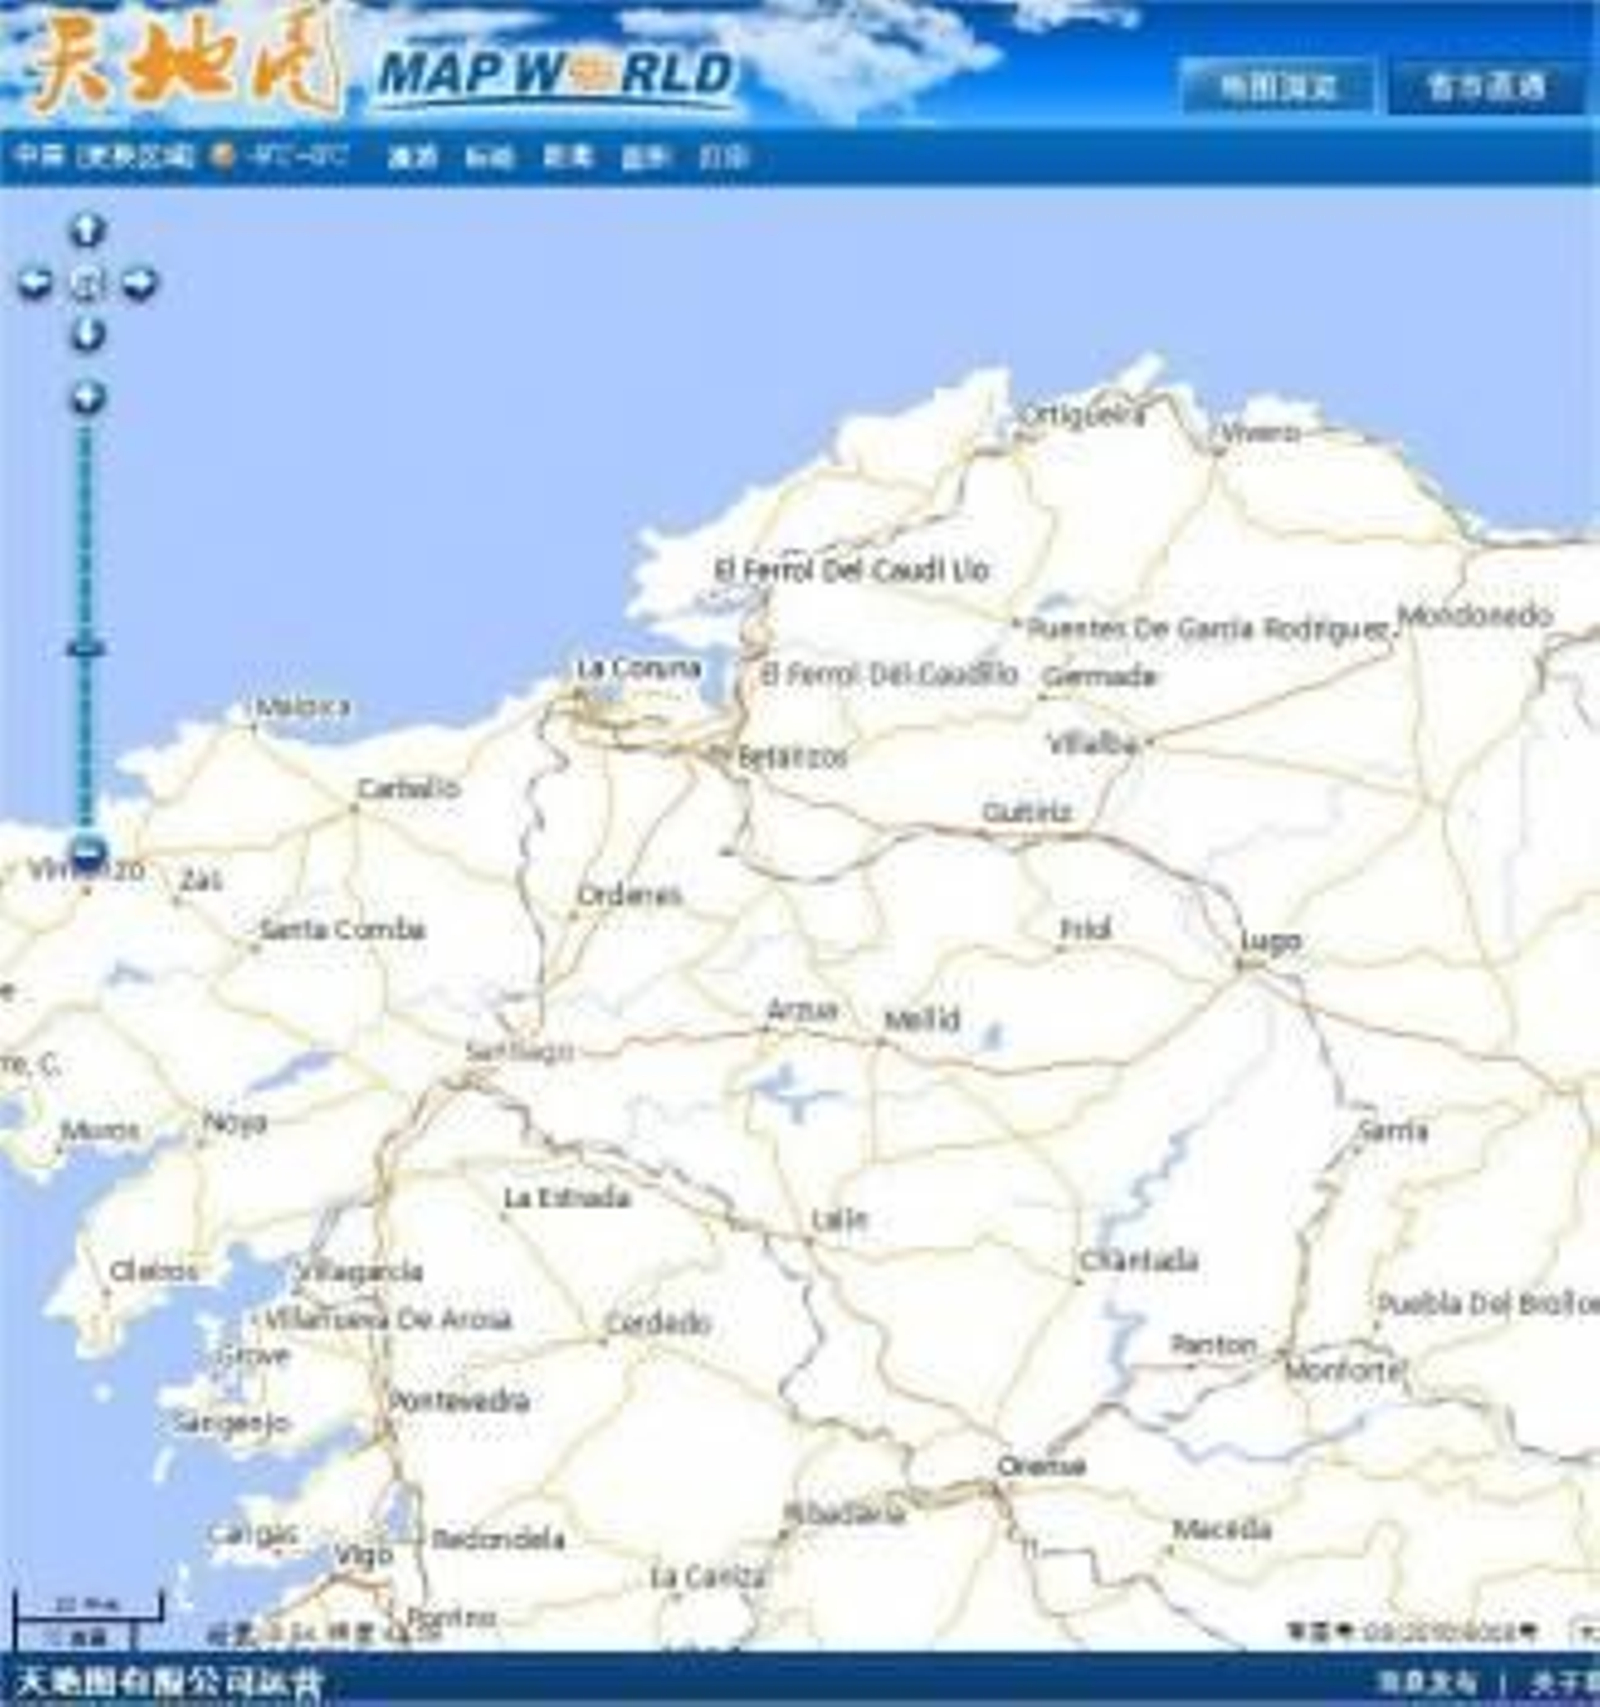Image resolution: width=1600 pixels, height=1707 pixels.
Task: Click the map approval number text
Action: point(1412,1632)
